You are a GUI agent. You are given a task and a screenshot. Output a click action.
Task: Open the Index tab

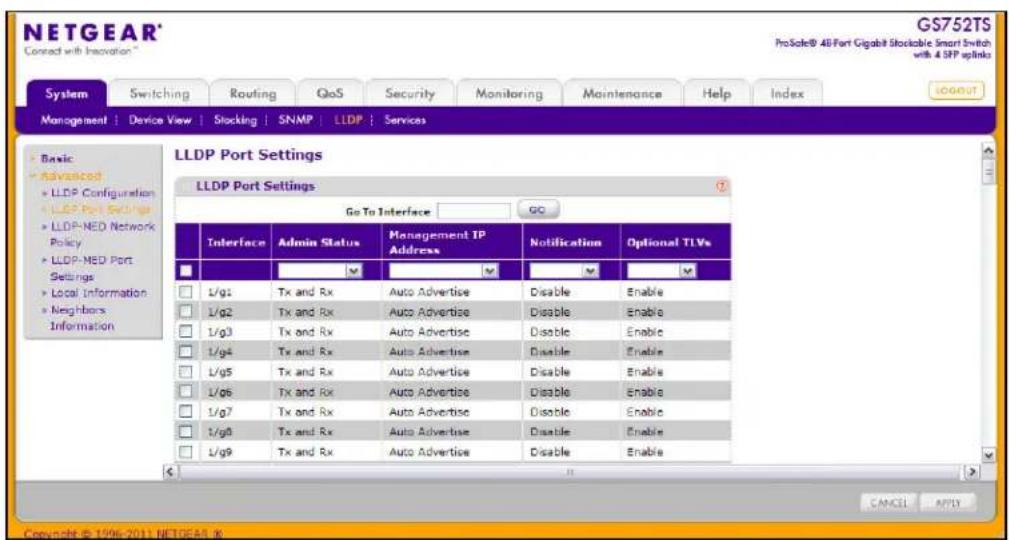[x=787, y=95]
